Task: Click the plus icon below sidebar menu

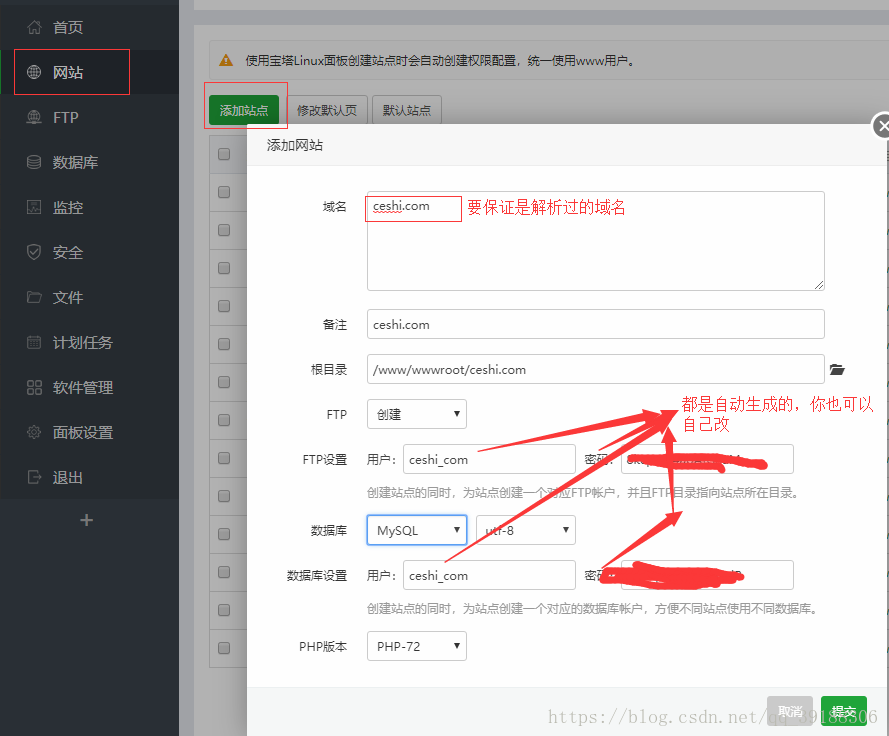Action: [87, 520]
